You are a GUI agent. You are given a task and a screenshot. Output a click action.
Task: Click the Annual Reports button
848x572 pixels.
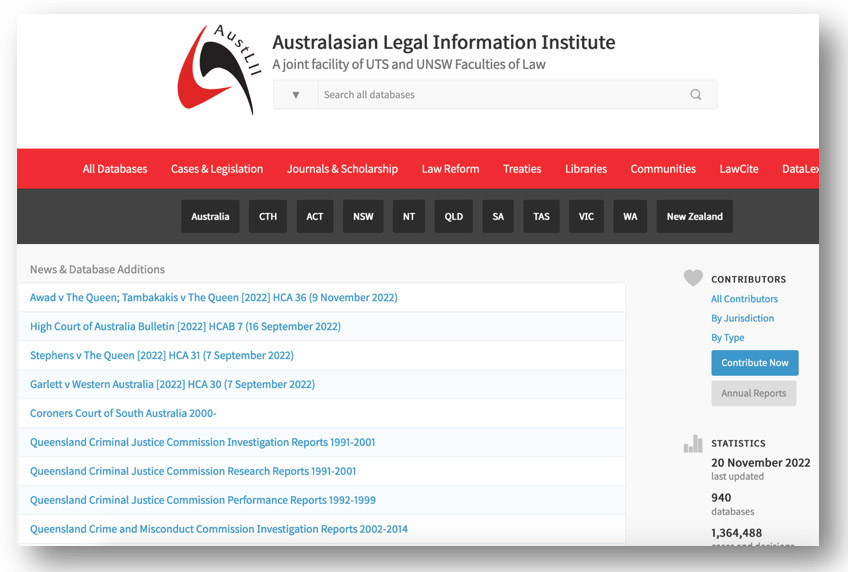point(754,394)
